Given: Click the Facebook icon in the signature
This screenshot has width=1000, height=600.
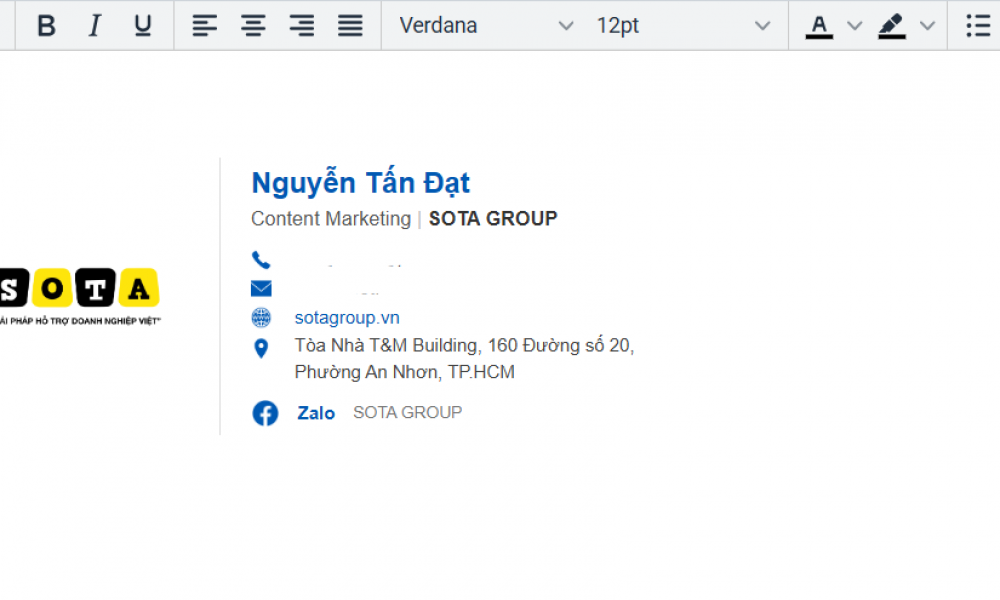Looking at the screenshot, I should pyautogui.click(x=265, y=413).
